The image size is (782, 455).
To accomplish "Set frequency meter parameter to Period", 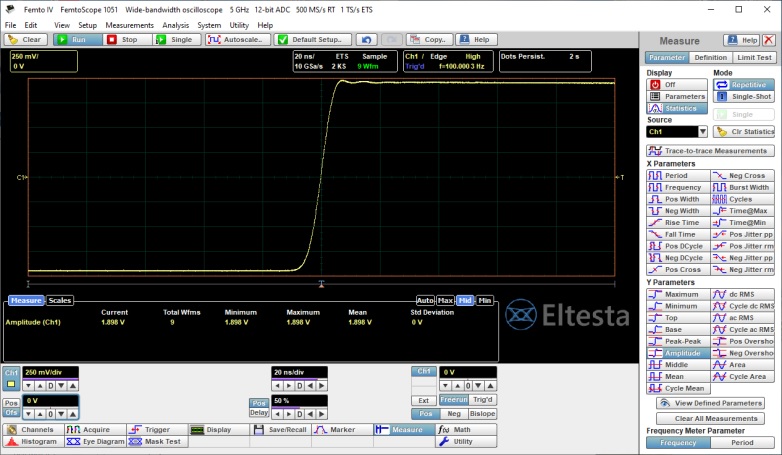I will pos(742,442).
